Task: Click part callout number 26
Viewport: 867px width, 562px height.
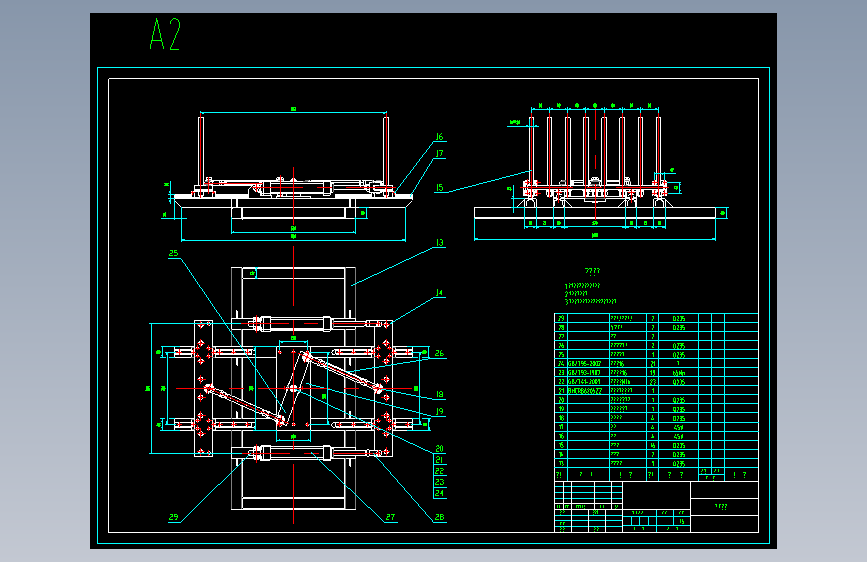Action: click(x=440, y=353)
